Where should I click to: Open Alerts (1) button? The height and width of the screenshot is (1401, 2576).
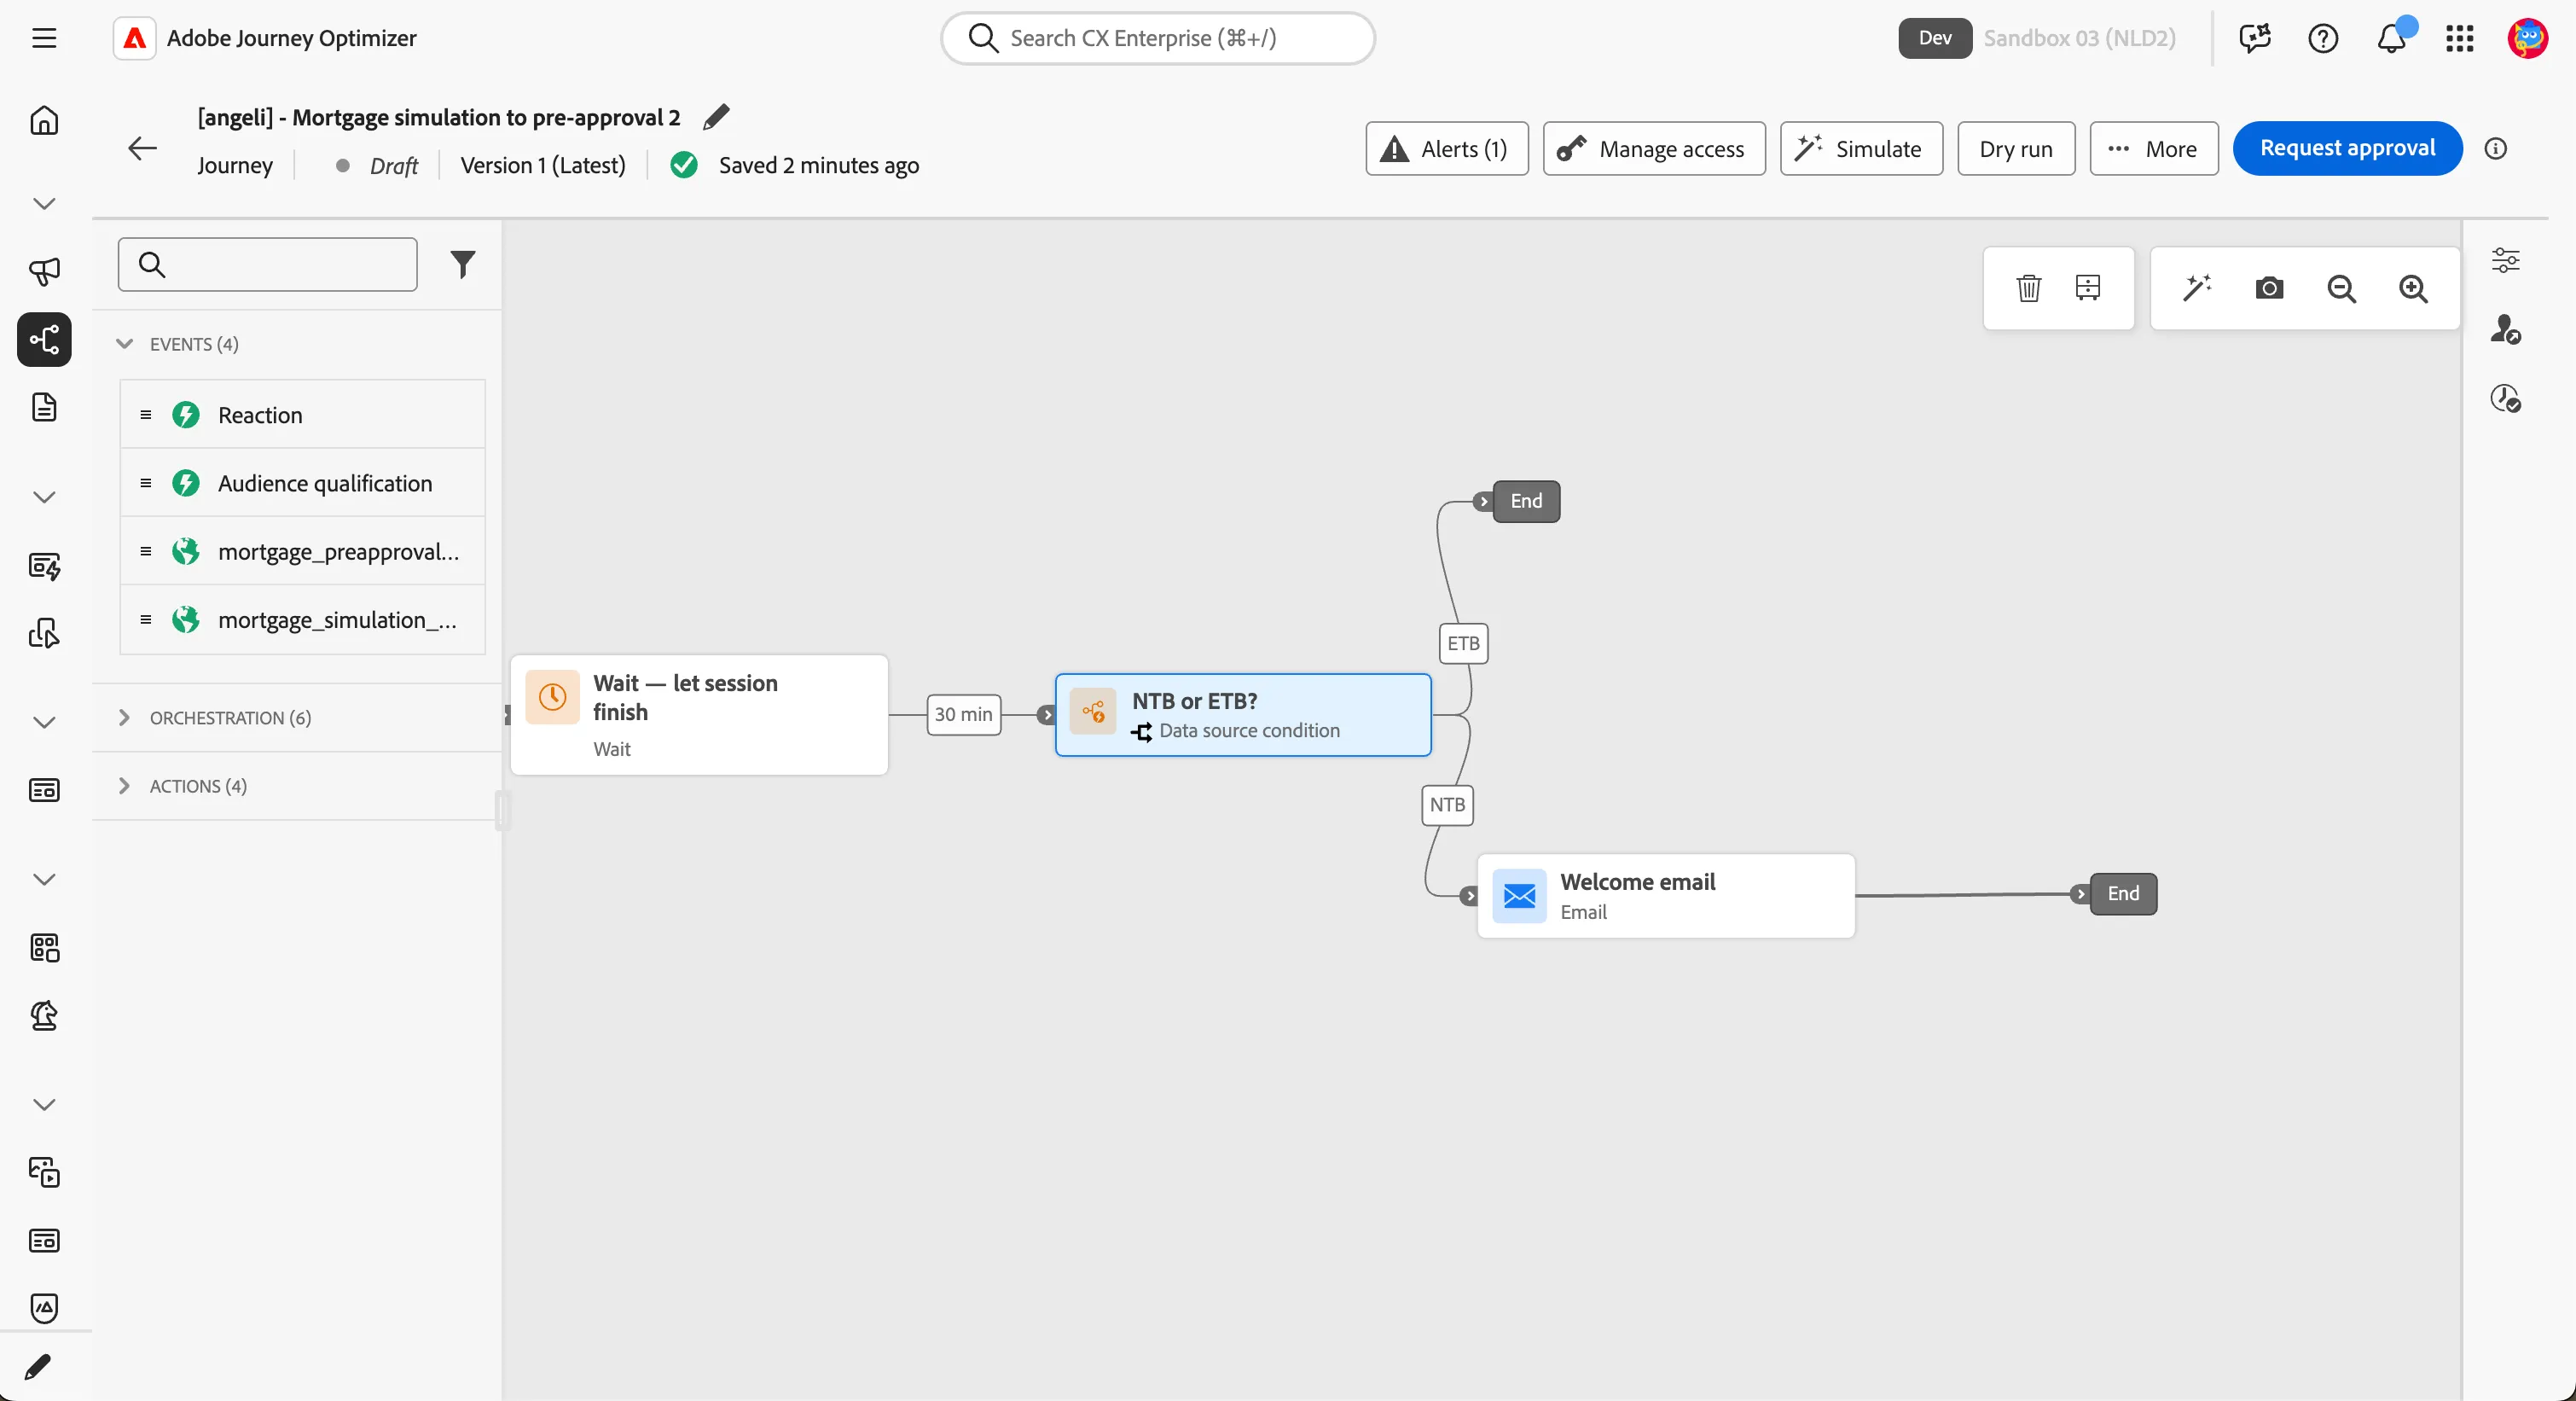(x=1446, y=148)
